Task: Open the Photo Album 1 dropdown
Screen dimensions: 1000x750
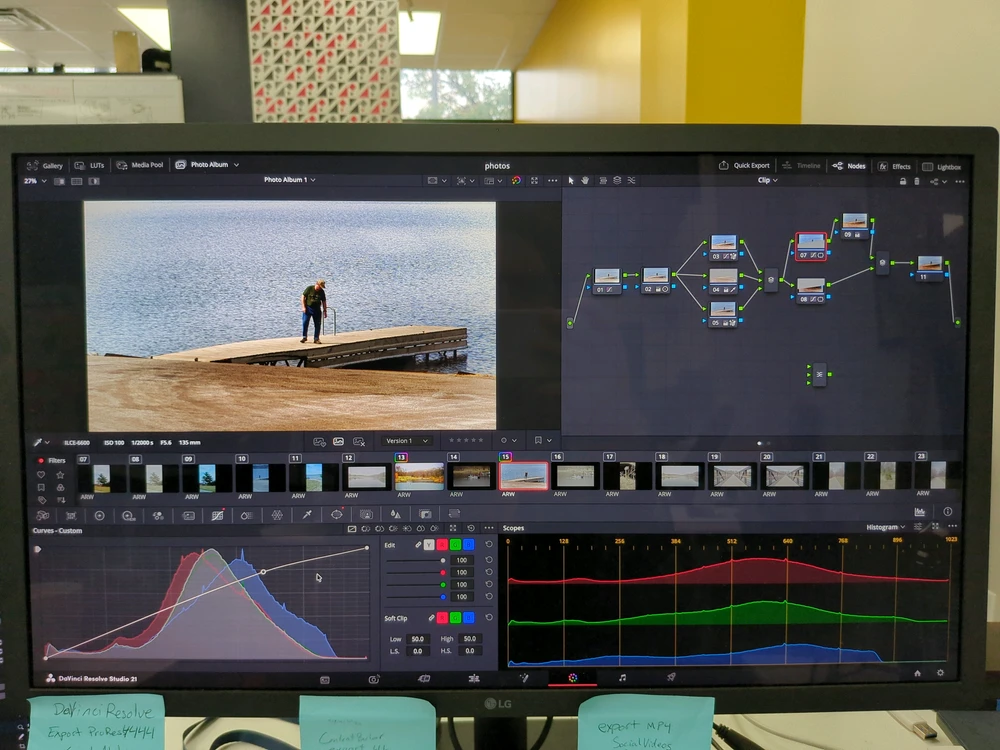Action: 290,180
